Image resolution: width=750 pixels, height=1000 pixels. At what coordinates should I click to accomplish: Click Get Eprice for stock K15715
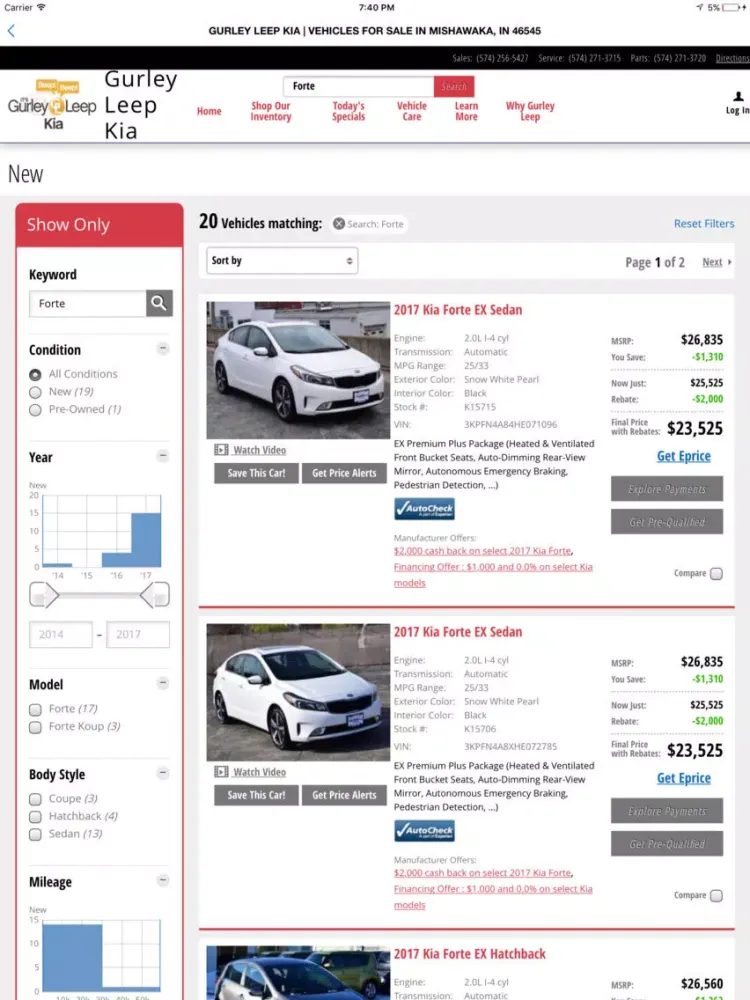684,456
